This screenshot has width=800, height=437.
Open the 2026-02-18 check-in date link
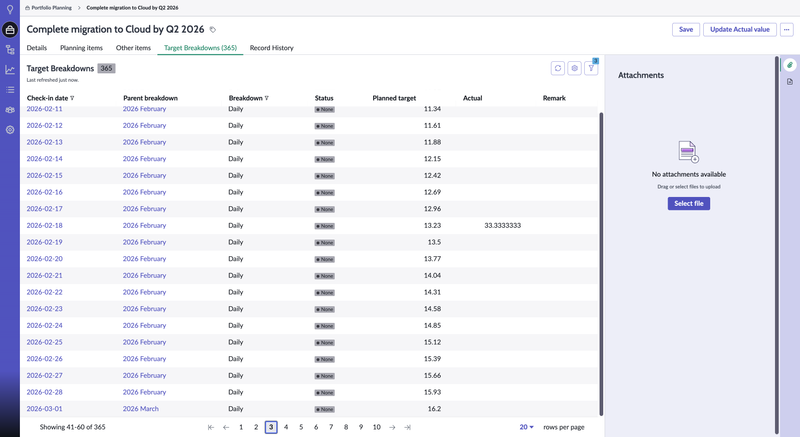44,225
